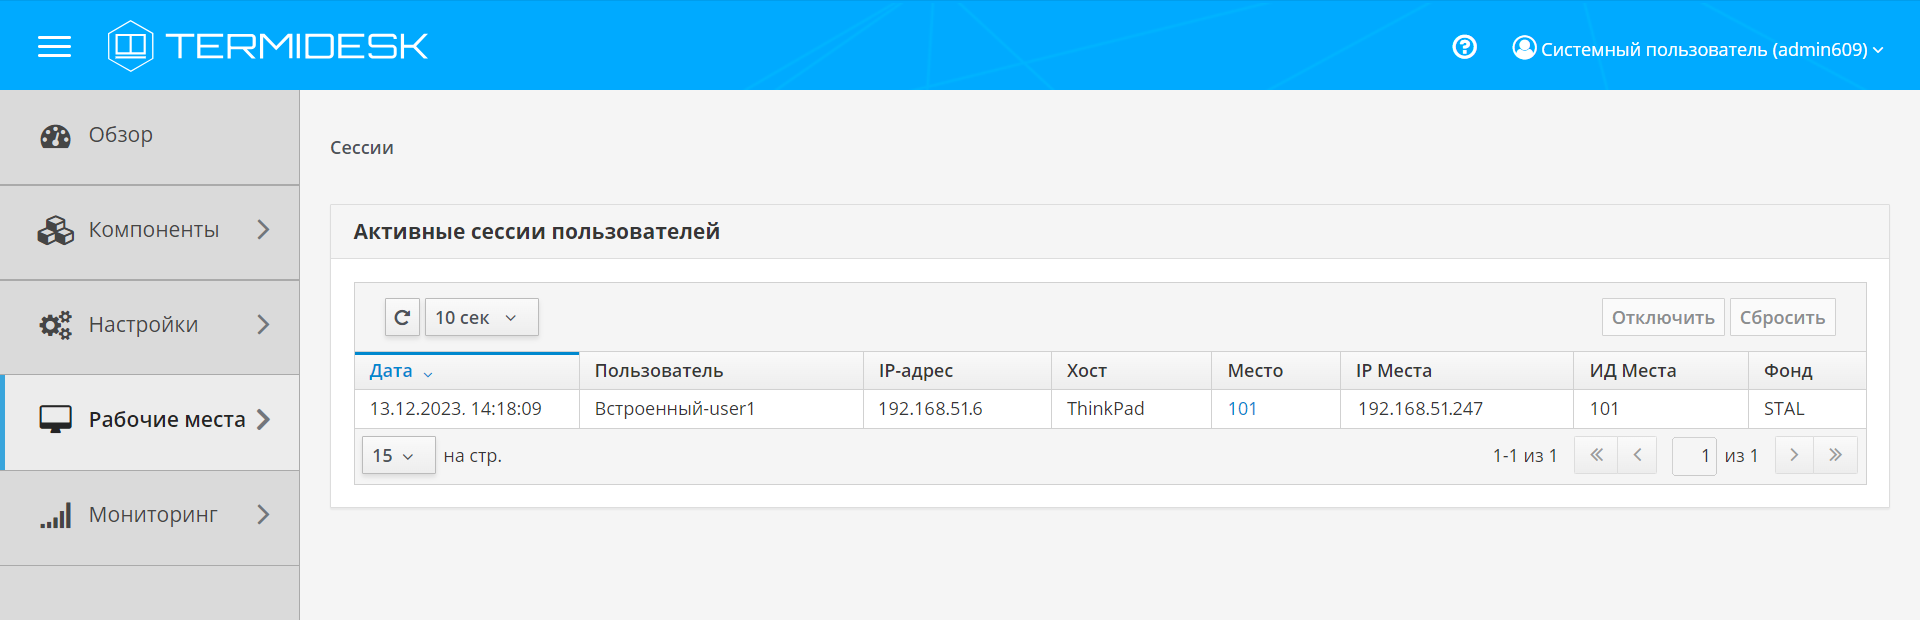Click the 1-1 из 1 pagination text
1920x620 pixels.
tap(1525, 456)
